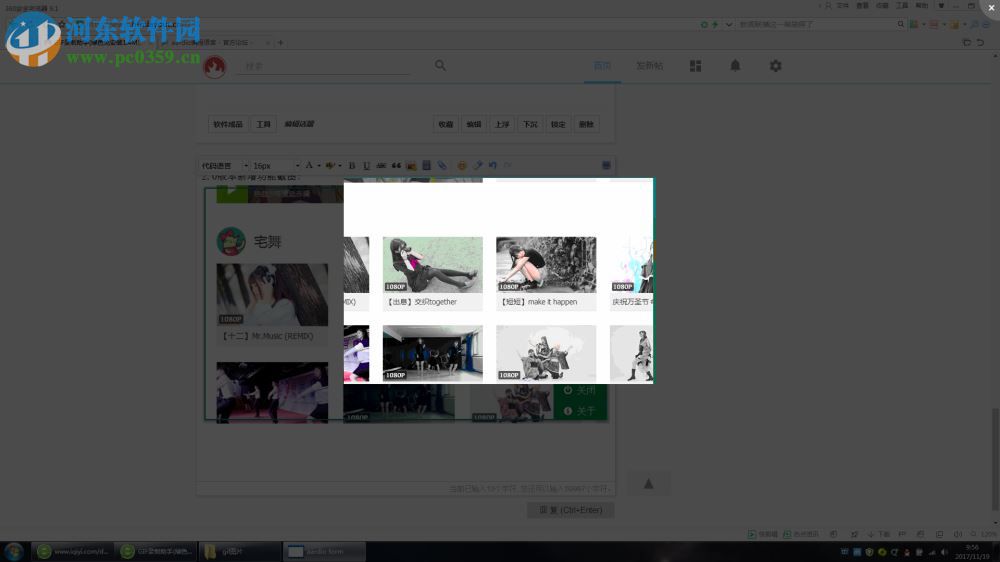Switch to the form window in the taskbar
Screen dimensions: 1000x562
pyautogui.click(x=324, y=551)
